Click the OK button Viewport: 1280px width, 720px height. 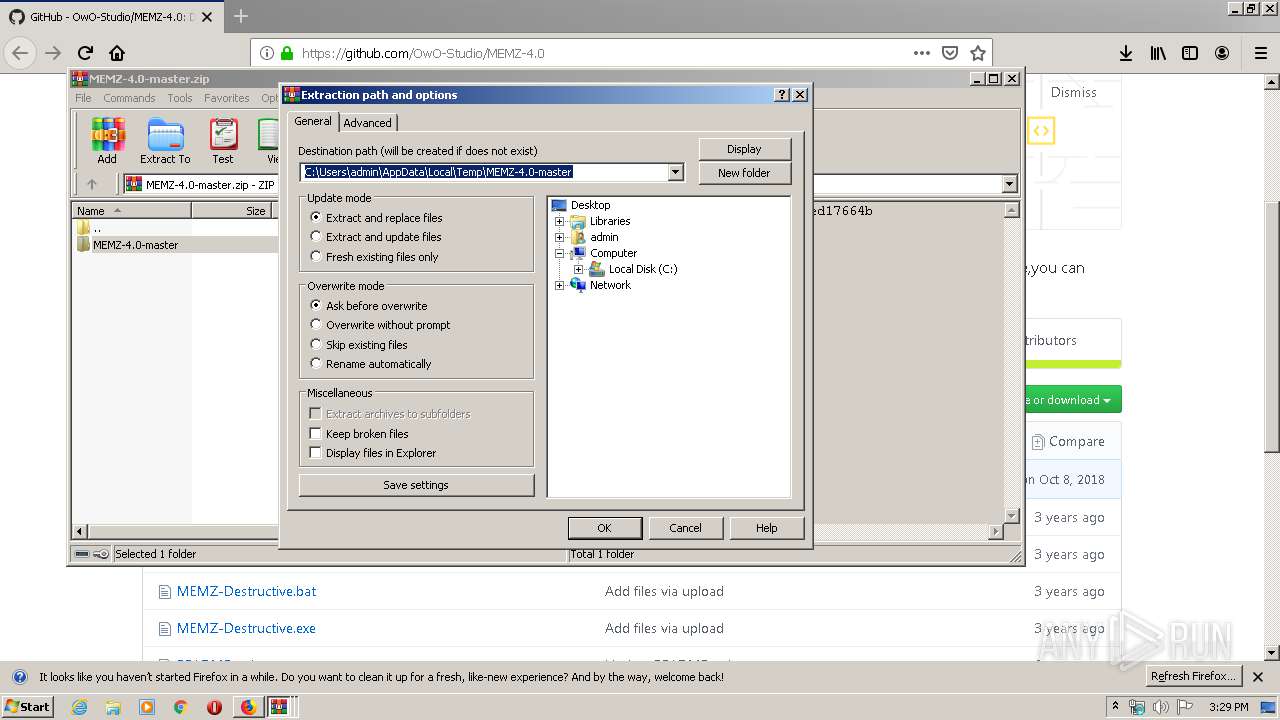click(604, 528)
